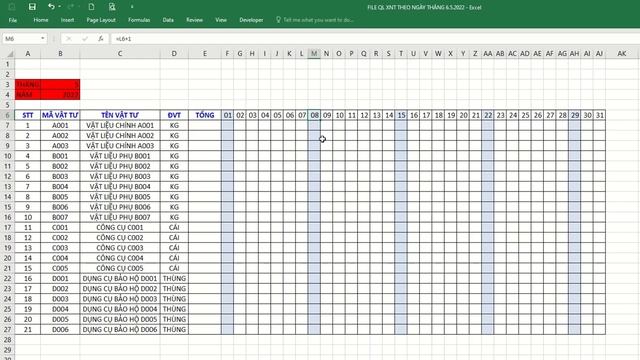Click the Save icon in Quick Access Toolbar
Viewport: 640px width, 360px height.
coord(32,7)
